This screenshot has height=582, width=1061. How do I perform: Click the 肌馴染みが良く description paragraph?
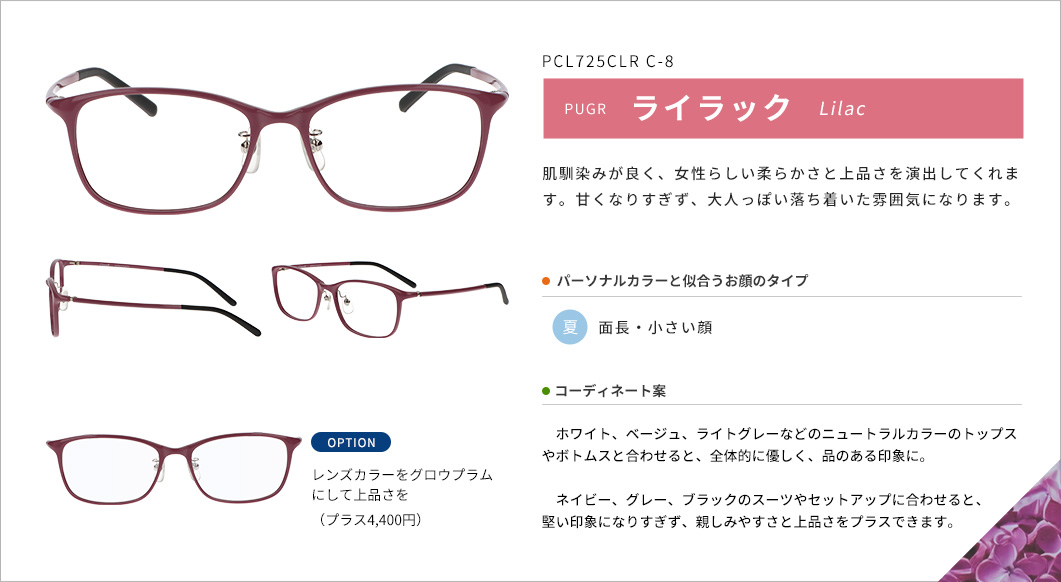pos(781,187)
